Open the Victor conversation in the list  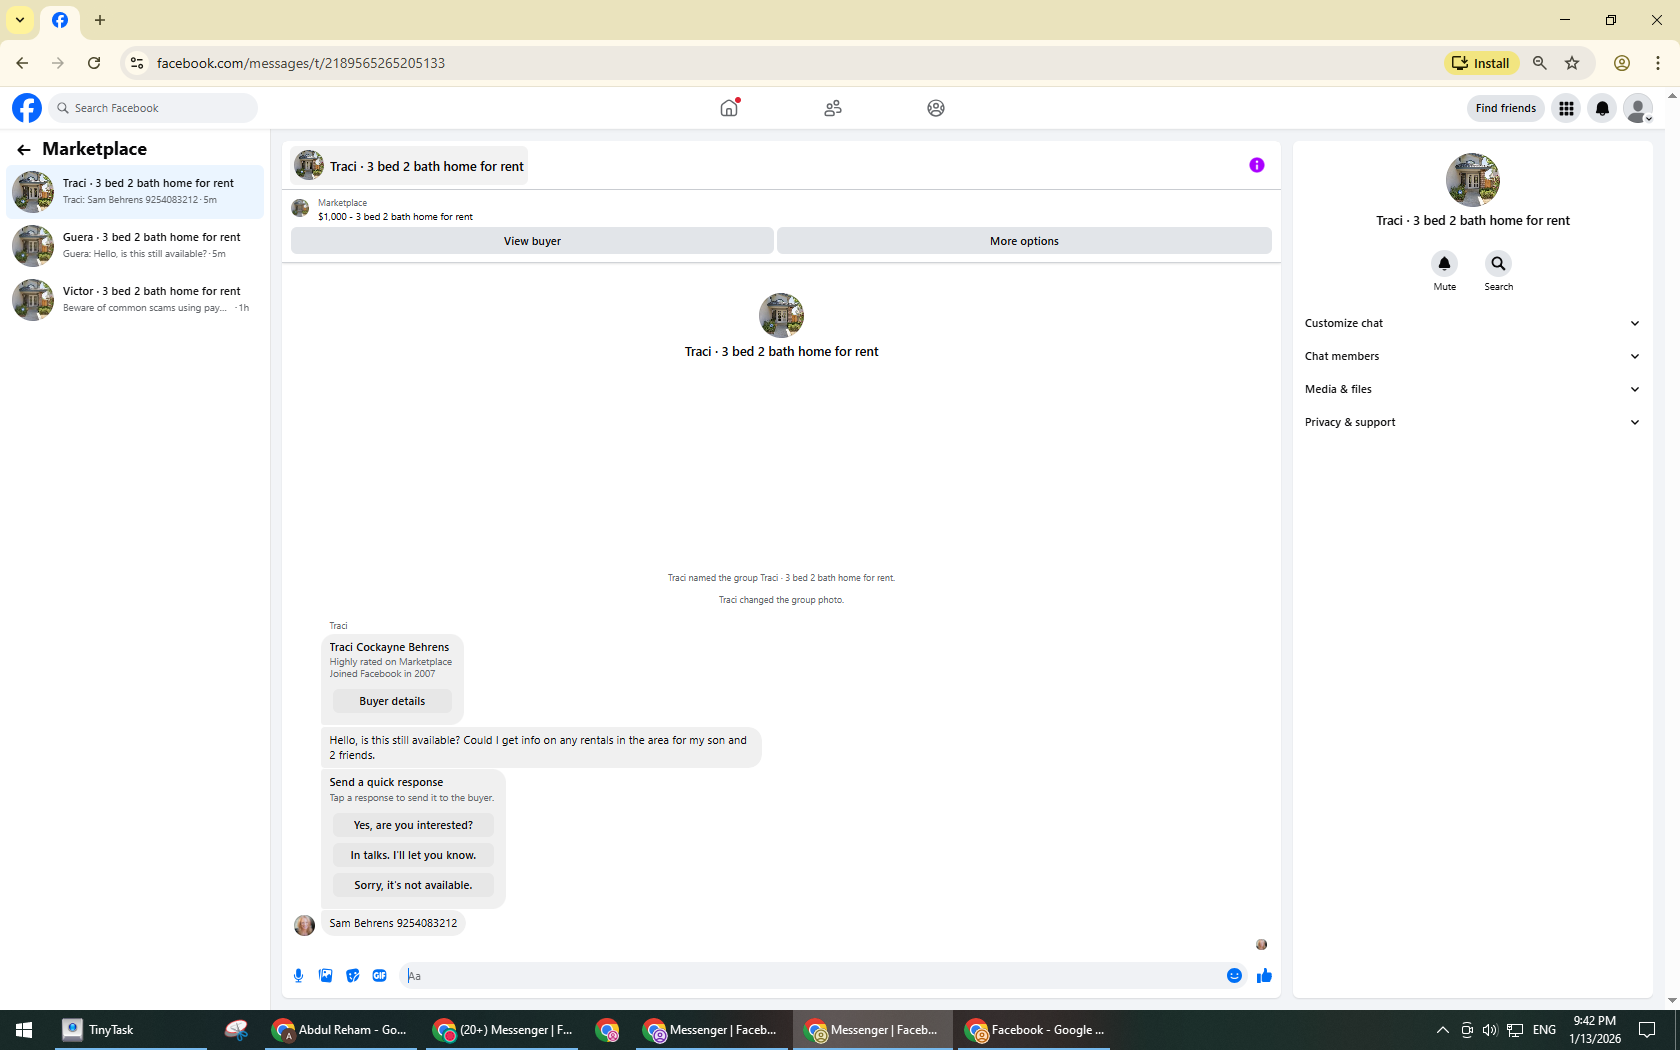point(135,299)
